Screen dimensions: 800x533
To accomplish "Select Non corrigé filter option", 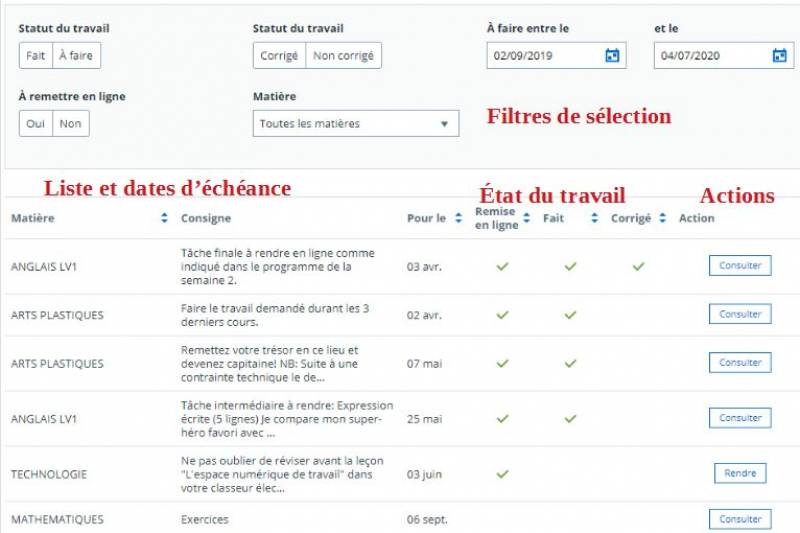I will (x=343, y=56).
